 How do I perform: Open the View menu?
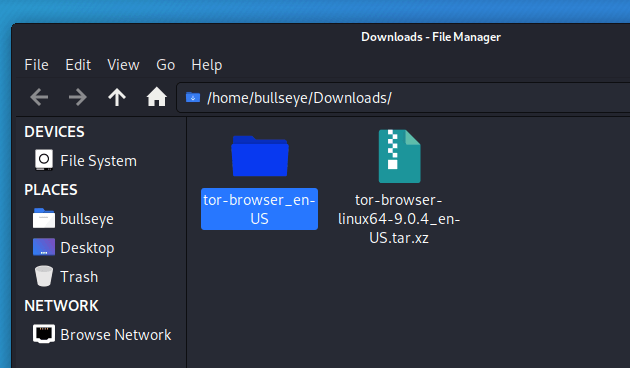click(123, 65)
